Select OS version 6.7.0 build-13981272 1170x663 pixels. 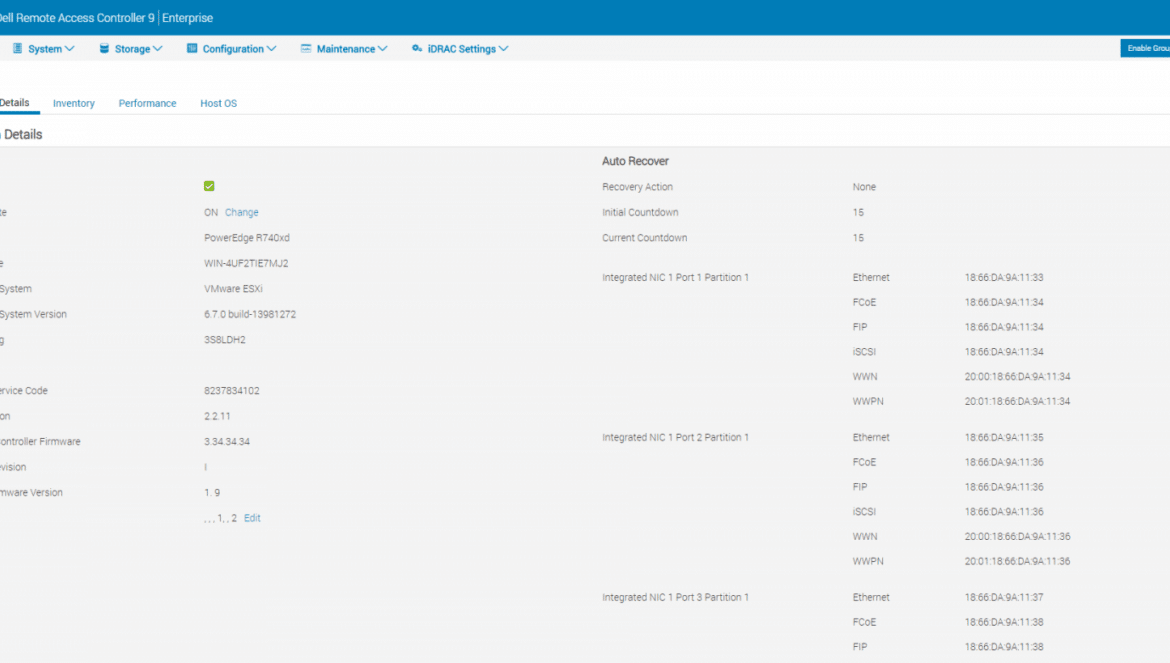coord(250,314)
